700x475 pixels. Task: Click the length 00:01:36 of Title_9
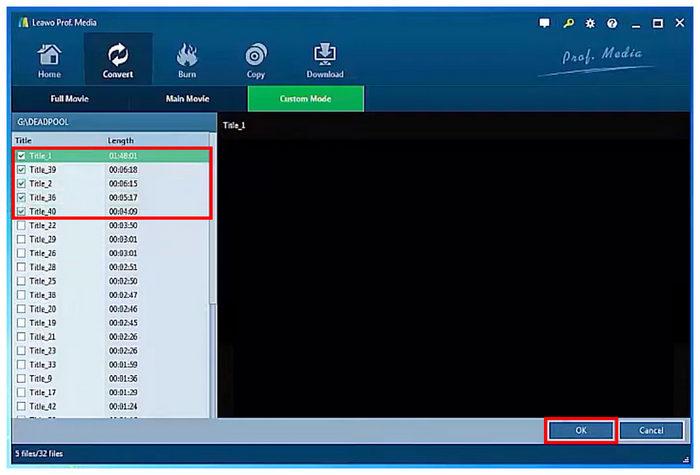[123, 379]
